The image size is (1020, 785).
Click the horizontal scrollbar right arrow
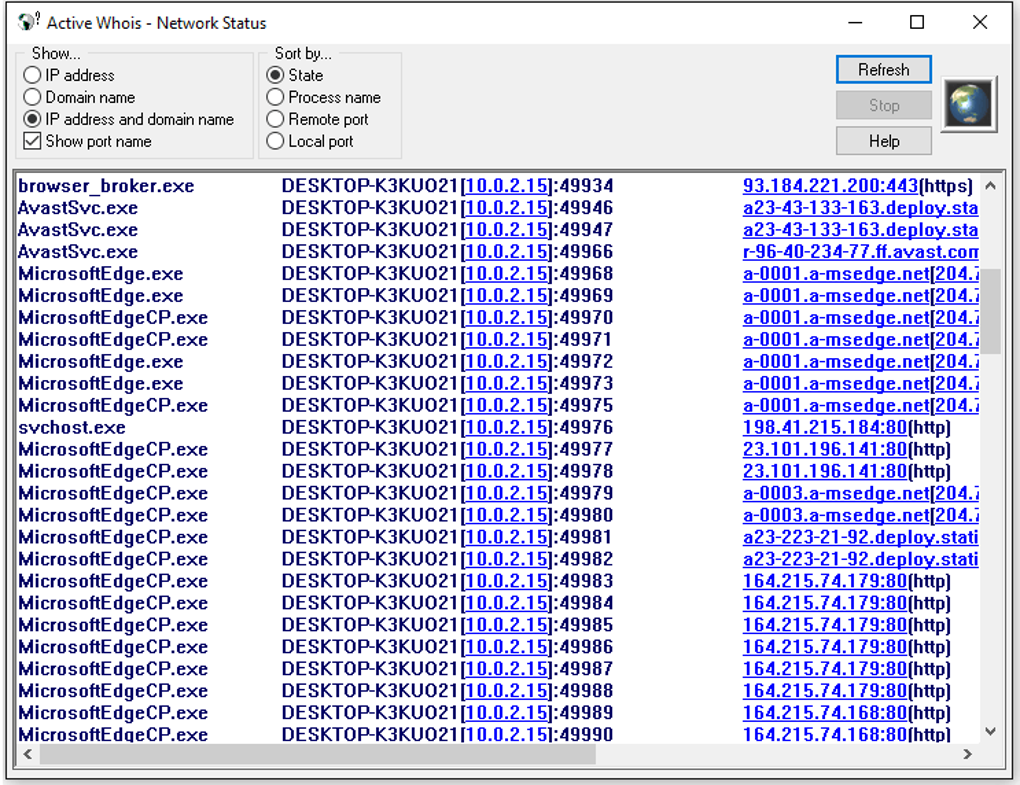tap(967, 754)
